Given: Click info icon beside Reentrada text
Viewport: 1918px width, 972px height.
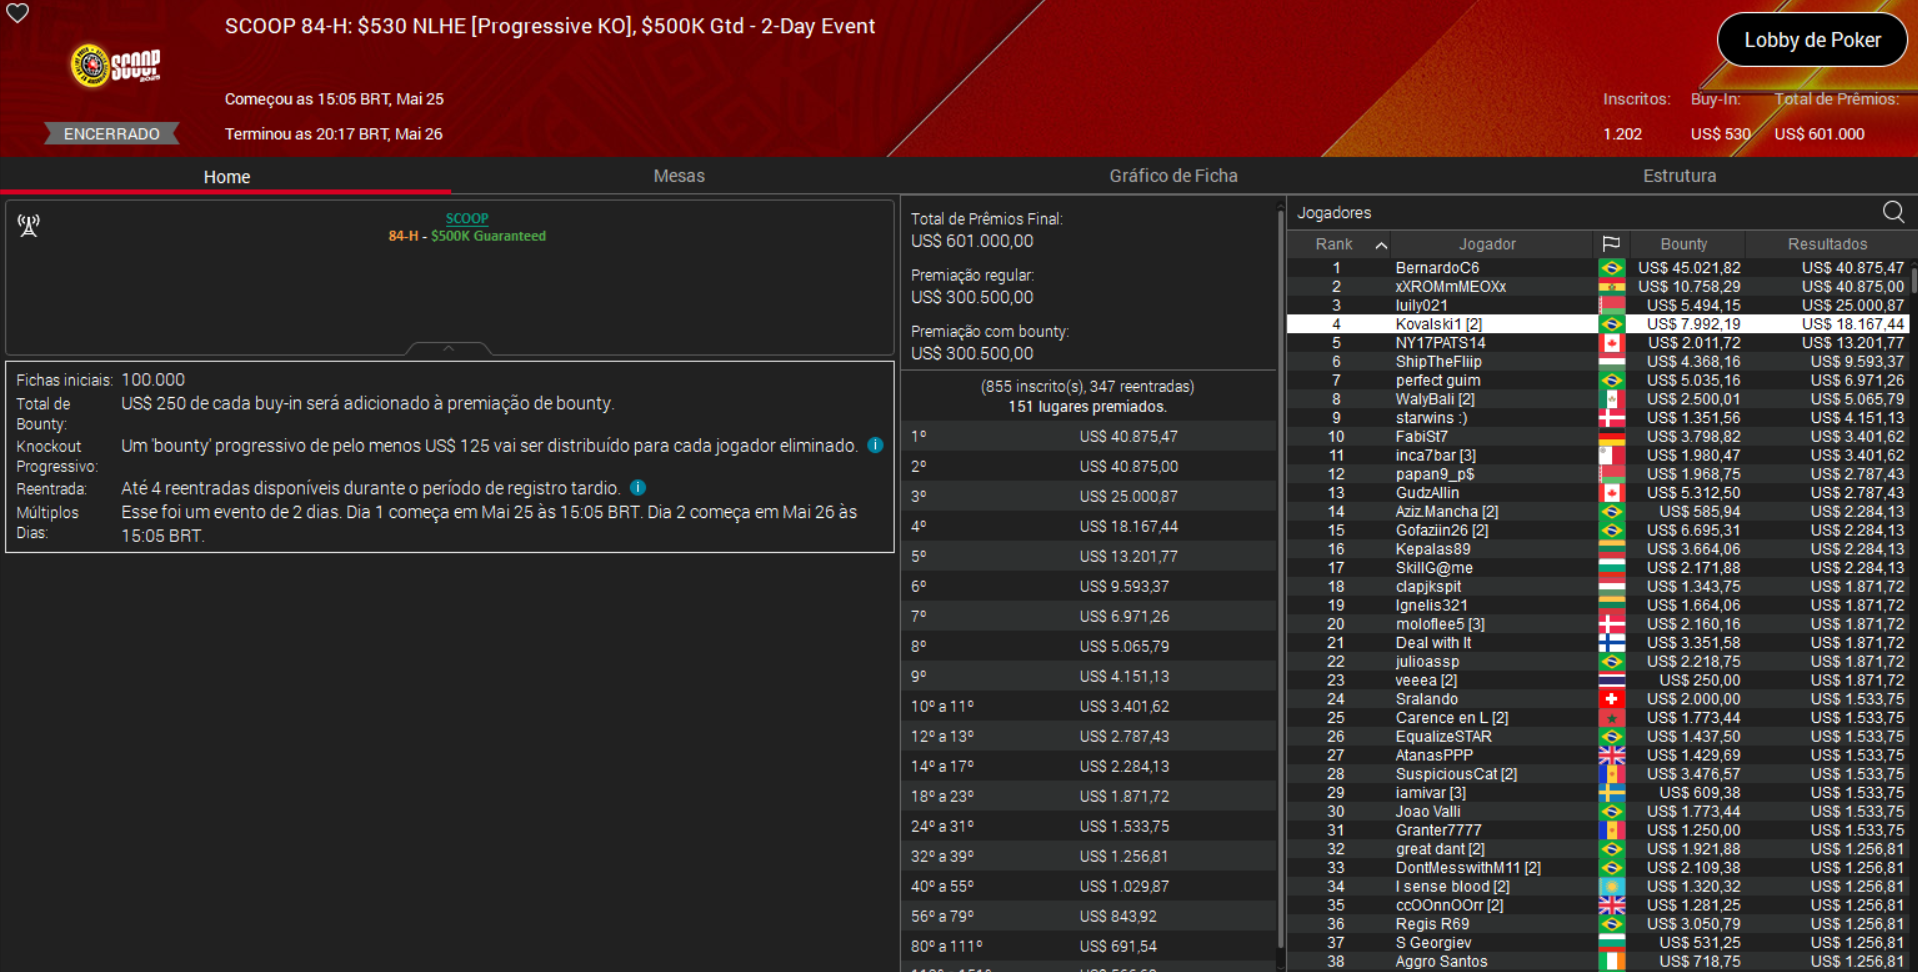Looking at the screenshot, I should [x=638, y=488].
